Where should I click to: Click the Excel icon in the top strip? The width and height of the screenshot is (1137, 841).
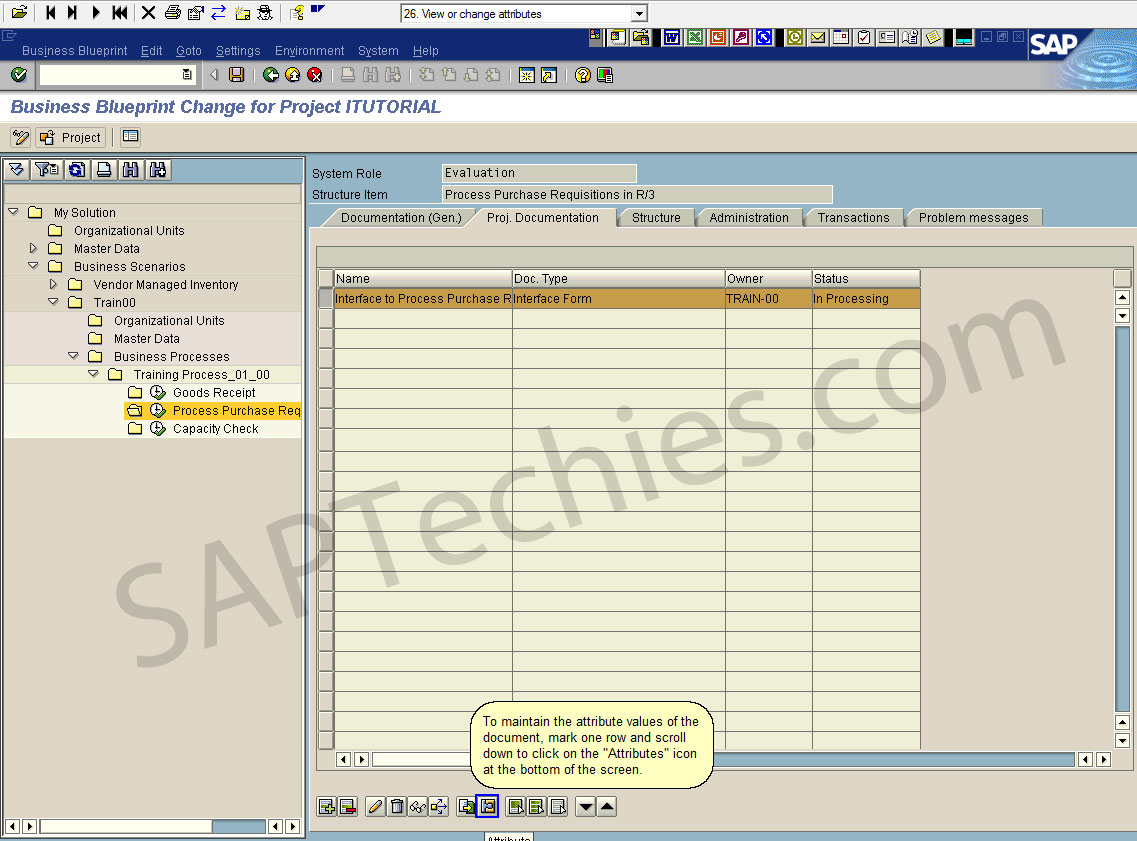(695, 37)
